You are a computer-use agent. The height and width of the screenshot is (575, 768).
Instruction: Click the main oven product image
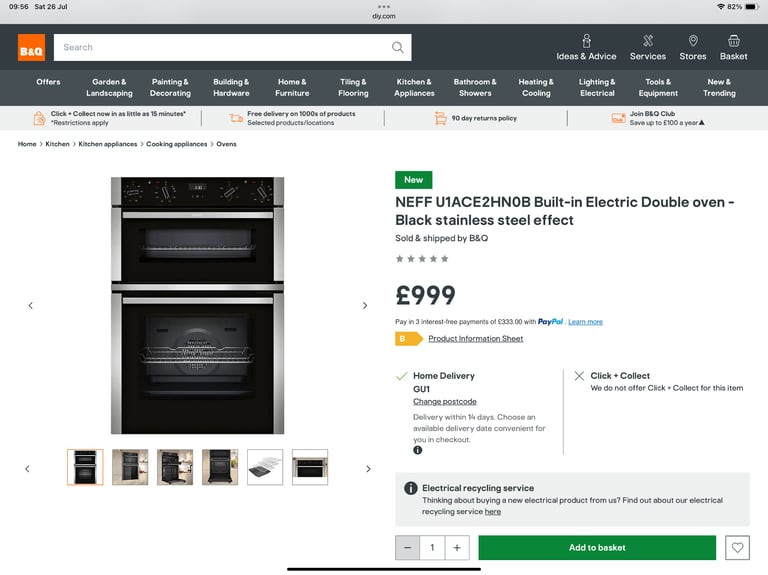[x=197, y=306]
